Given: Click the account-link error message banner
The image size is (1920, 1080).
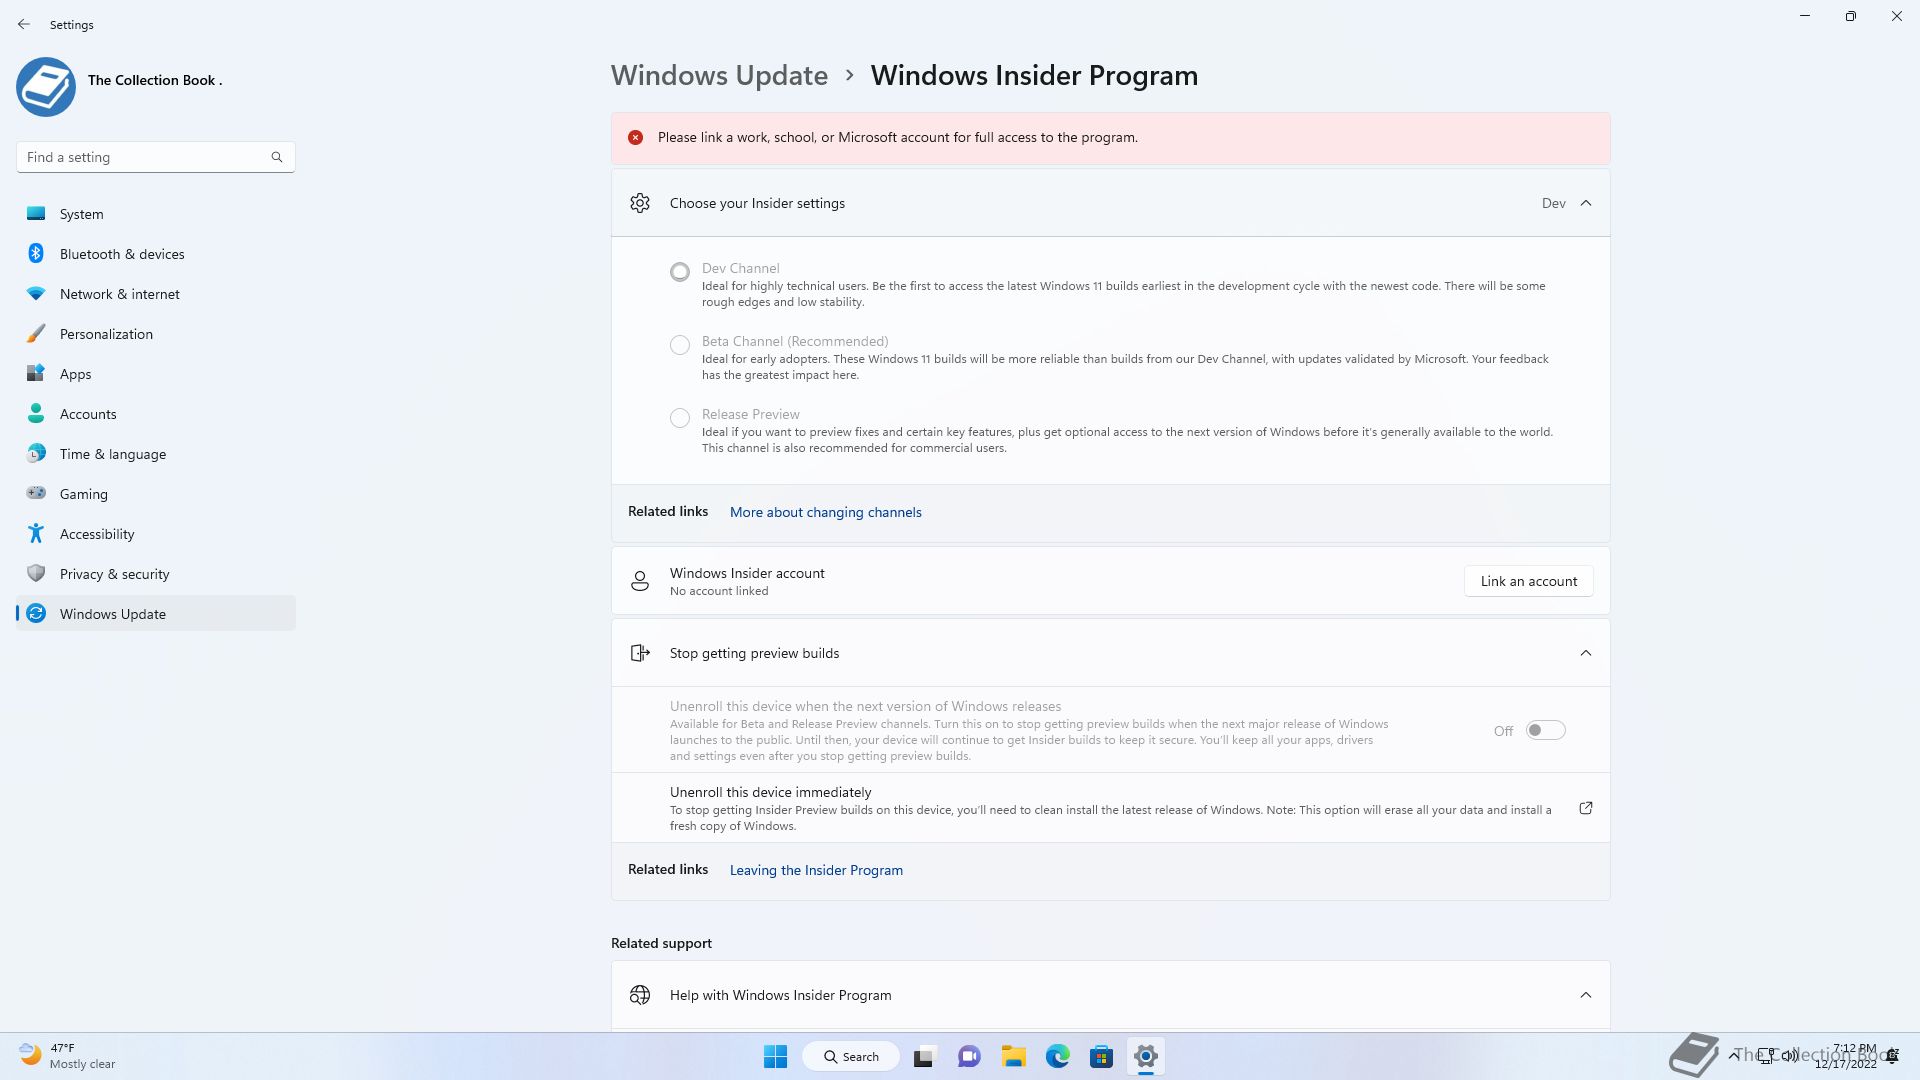Looking at the screenshot, I should click(1110, 138).
